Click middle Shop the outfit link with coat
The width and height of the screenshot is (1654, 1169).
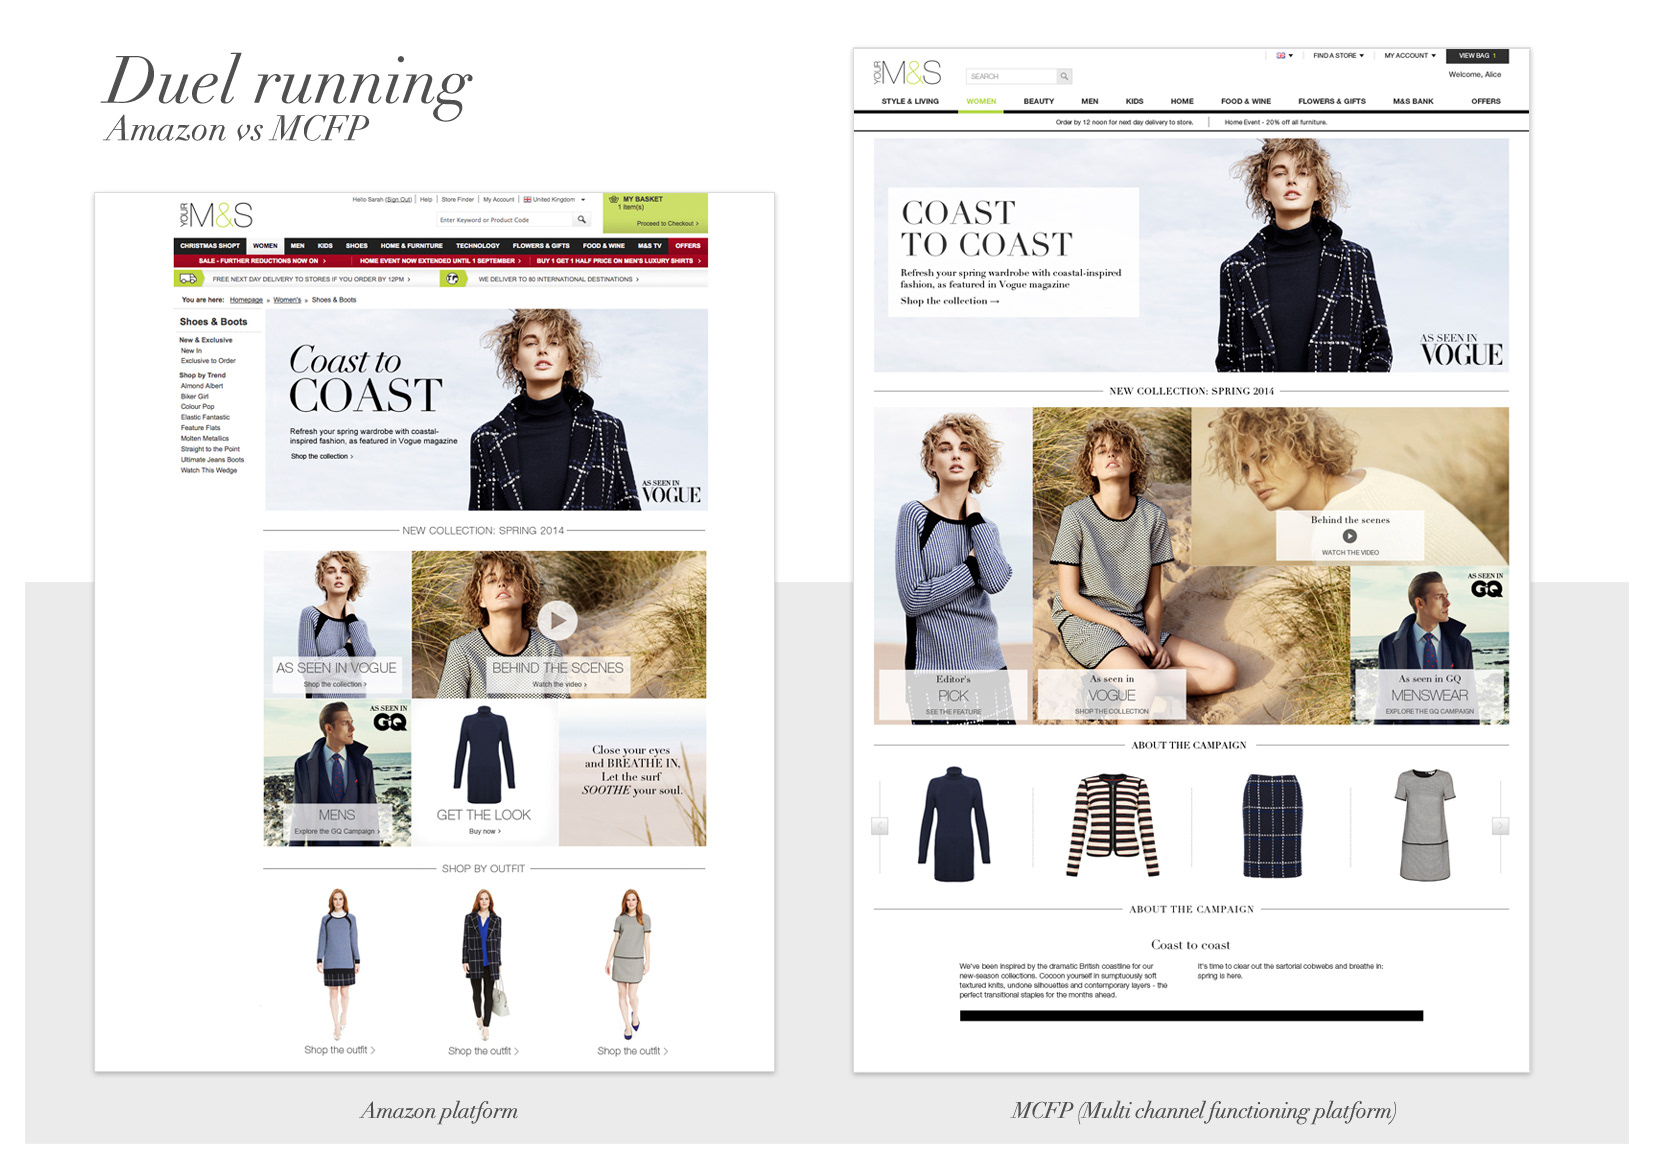(483, 1051)
